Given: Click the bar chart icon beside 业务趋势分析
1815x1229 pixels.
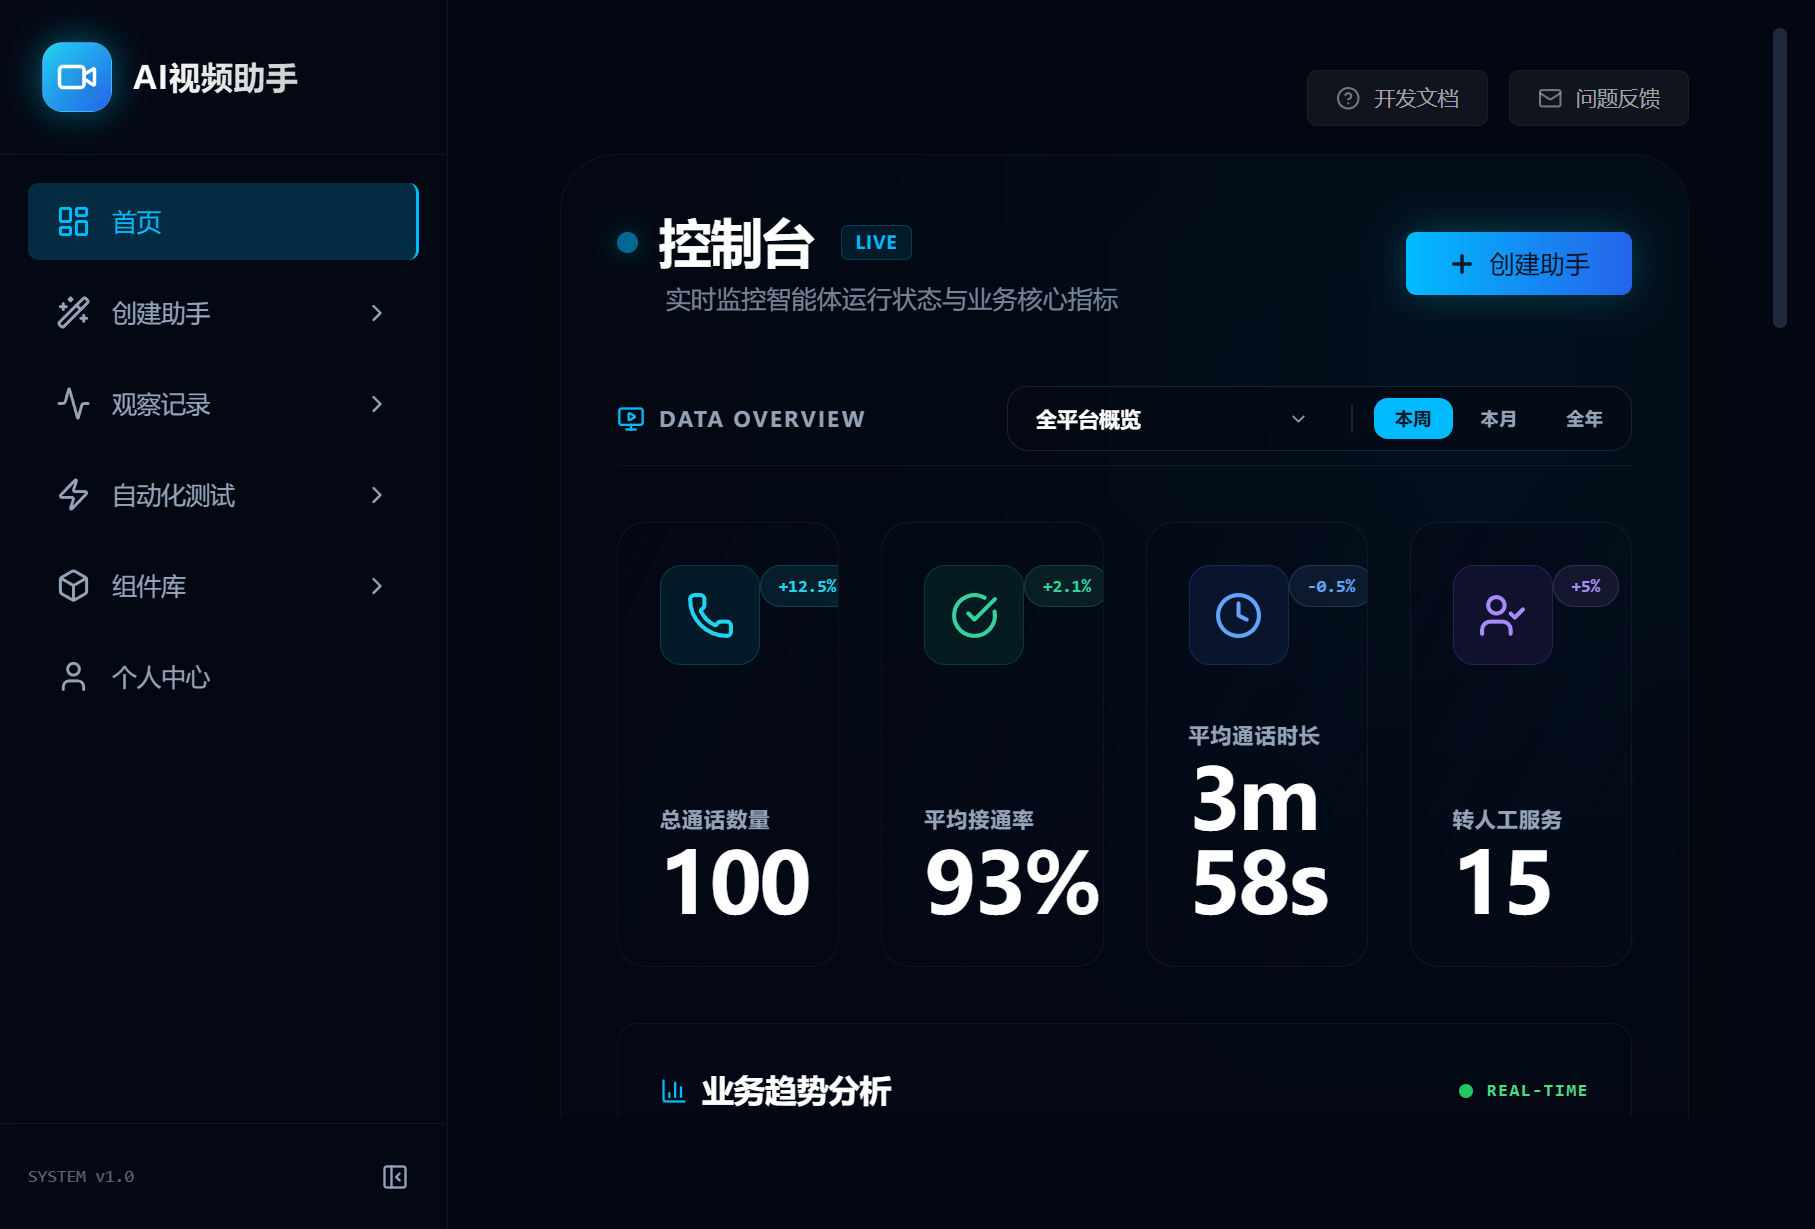Looking at the screenshot, I should point(673,1090).
